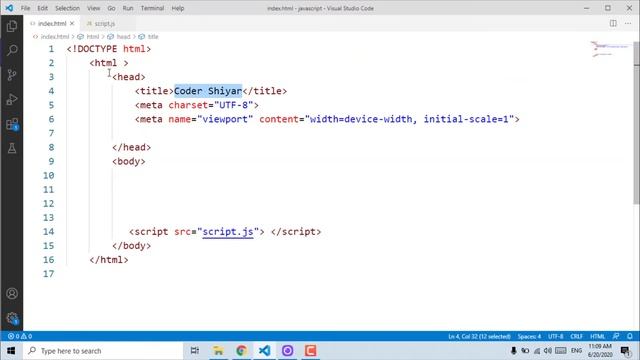Open the Explorer view in activity bar
Image resolution: width=640 pixels, height=360 pixels.
click(x=12, y=26)
